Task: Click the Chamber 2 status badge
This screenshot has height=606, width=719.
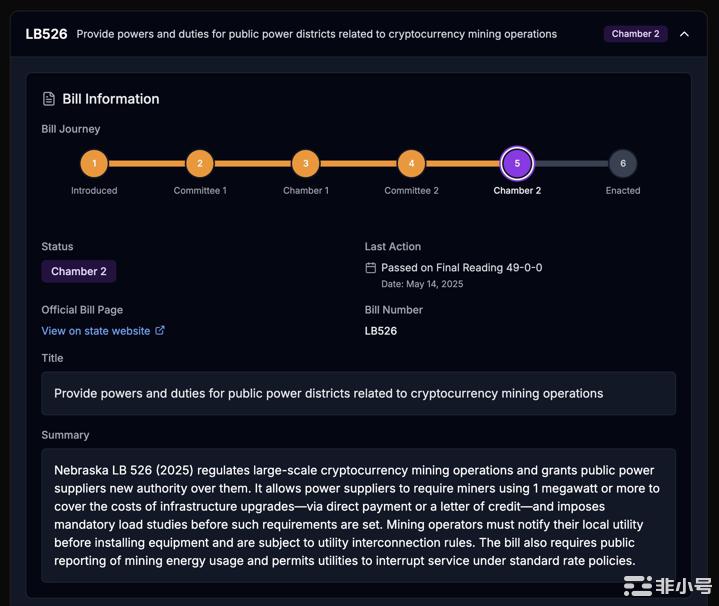Action: (x=78, y=271)
